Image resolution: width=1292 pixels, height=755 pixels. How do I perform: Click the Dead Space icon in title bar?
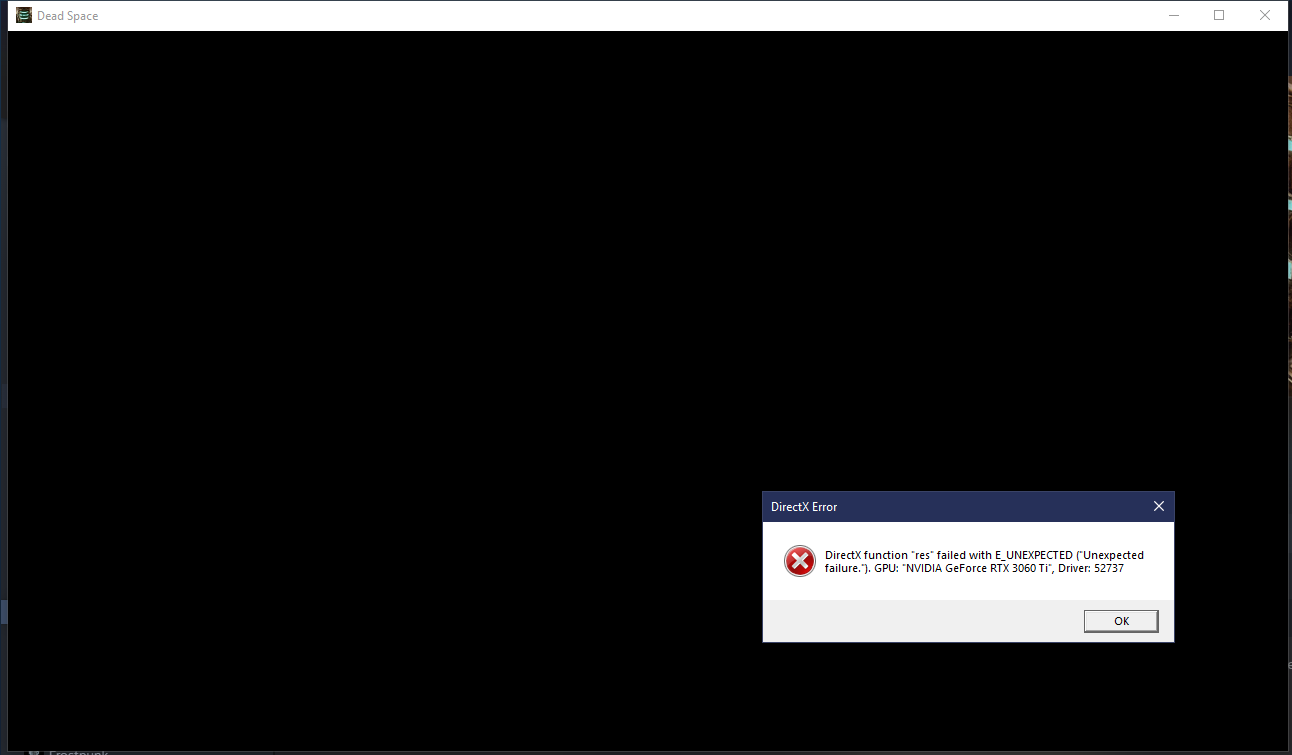(x=24, y=15)
